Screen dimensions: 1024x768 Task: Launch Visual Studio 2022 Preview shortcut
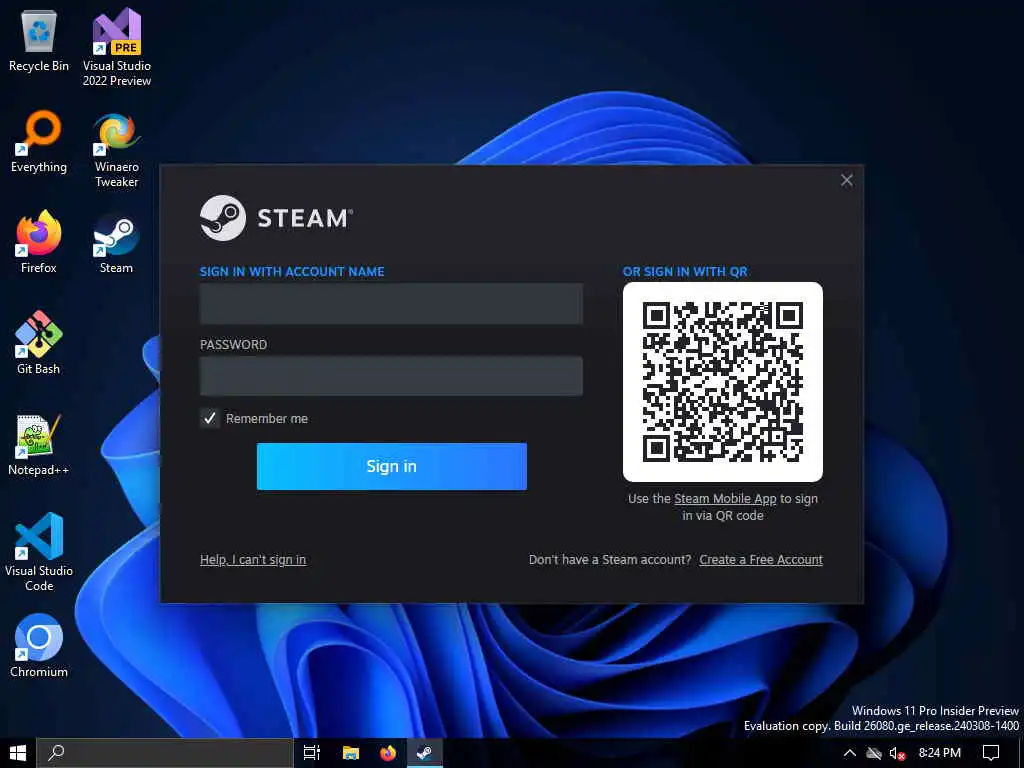click(116, 47)
